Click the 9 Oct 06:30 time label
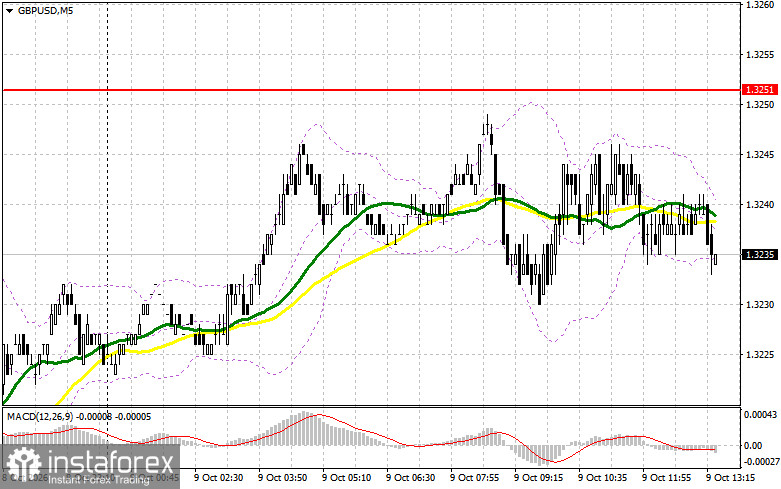This screenshot has height=489, width=781. pyautogui.click(x=410, y=478)
